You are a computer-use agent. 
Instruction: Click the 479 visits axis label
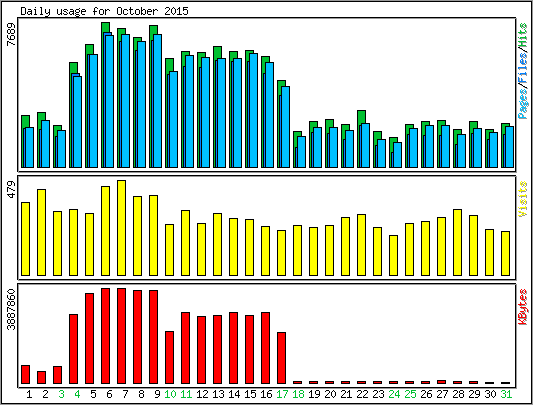(x=11, y=190)
